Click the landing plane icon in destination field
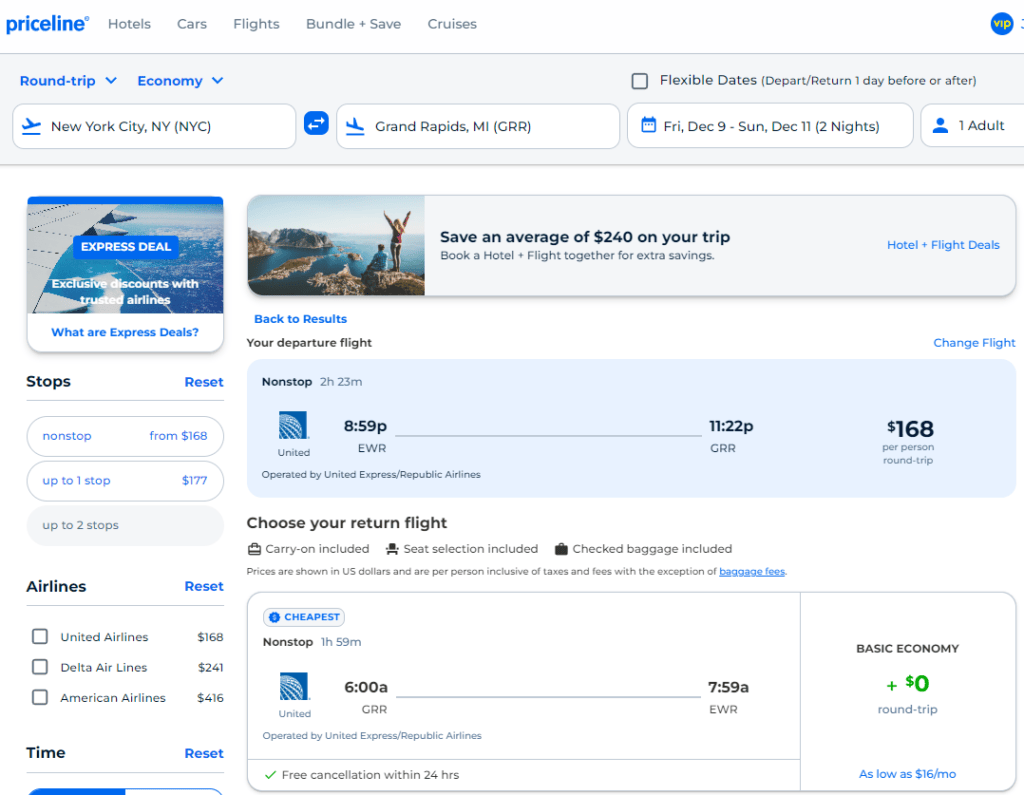Viewport: 1024px width, 795px height. tap(355, 126)
